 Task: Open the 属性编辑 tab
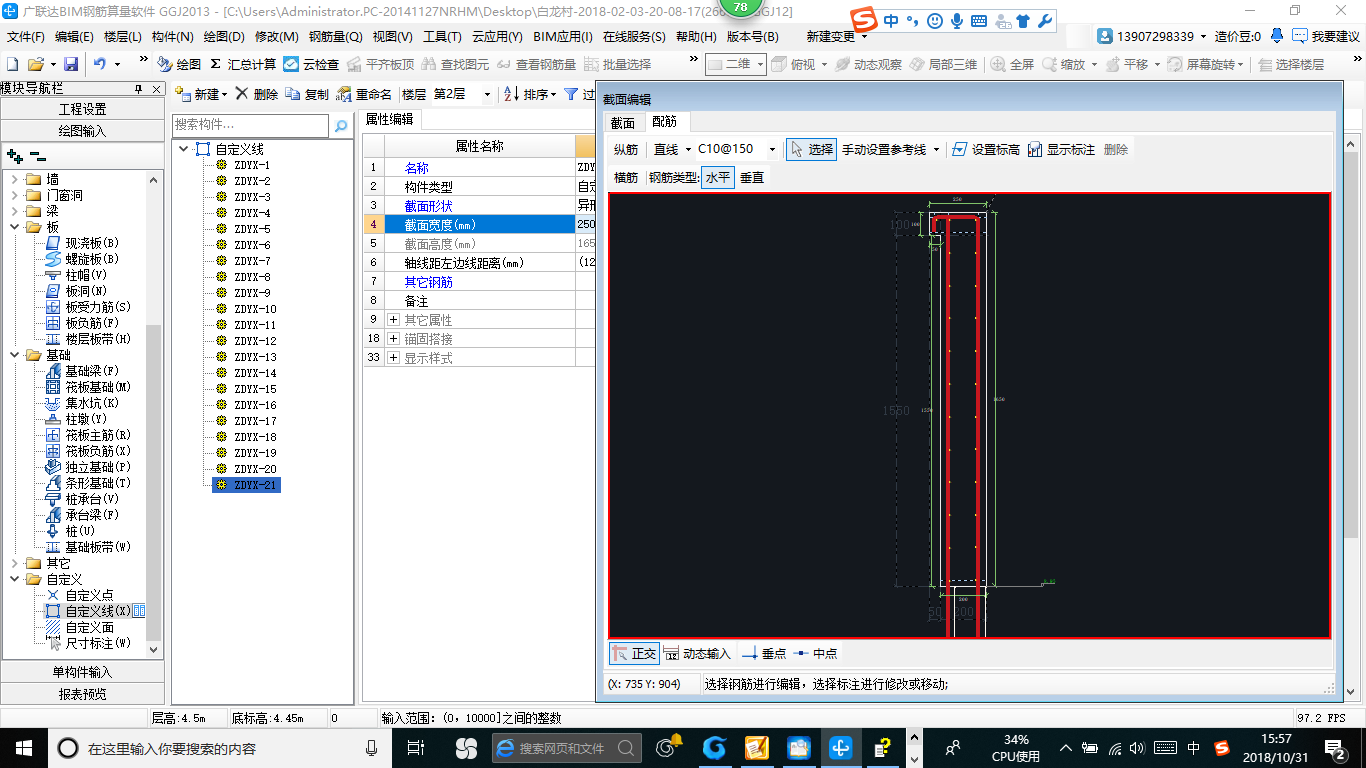389,119
